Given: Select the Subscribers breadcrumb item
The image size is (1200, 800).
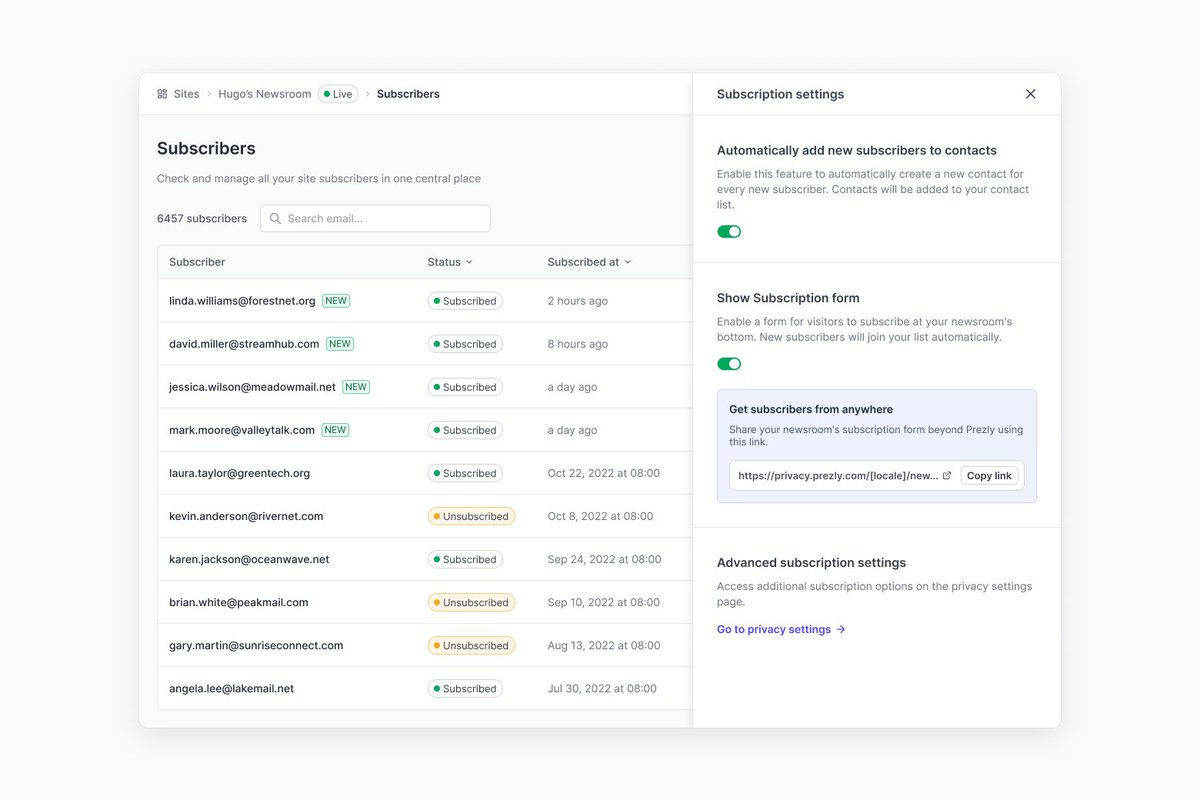Looking at the screenshot, I should [408, 94].
